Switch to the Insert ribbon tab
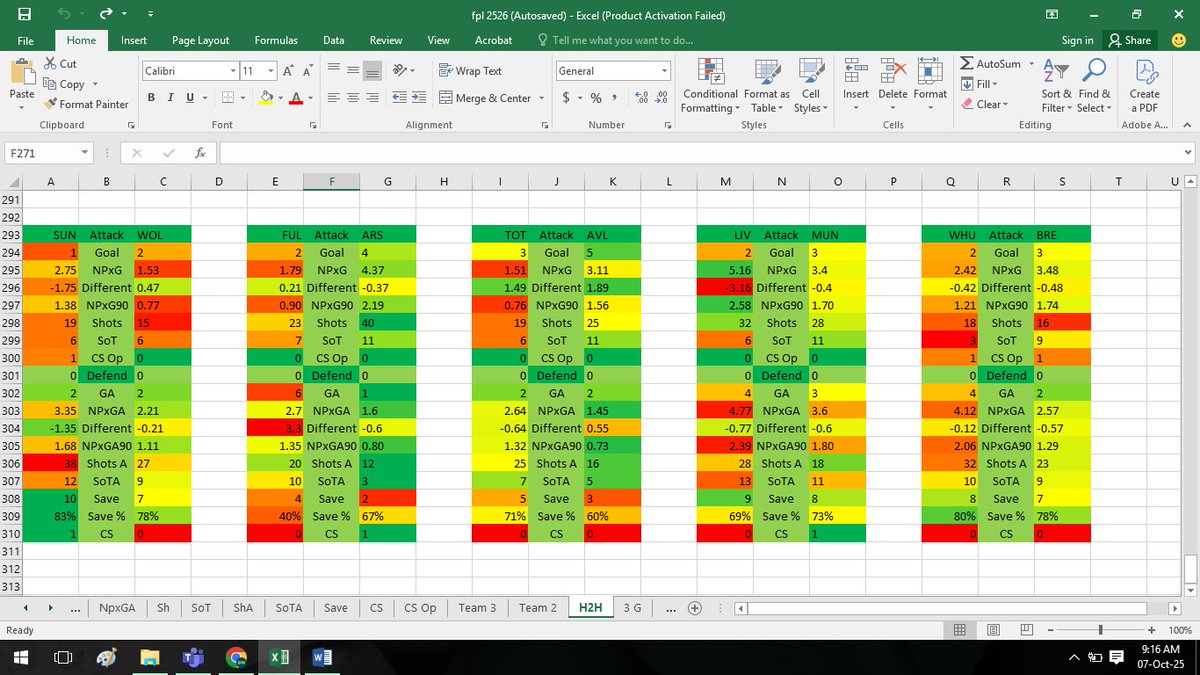The width and height of the screenshot is (1200, 675). [134, 40]
